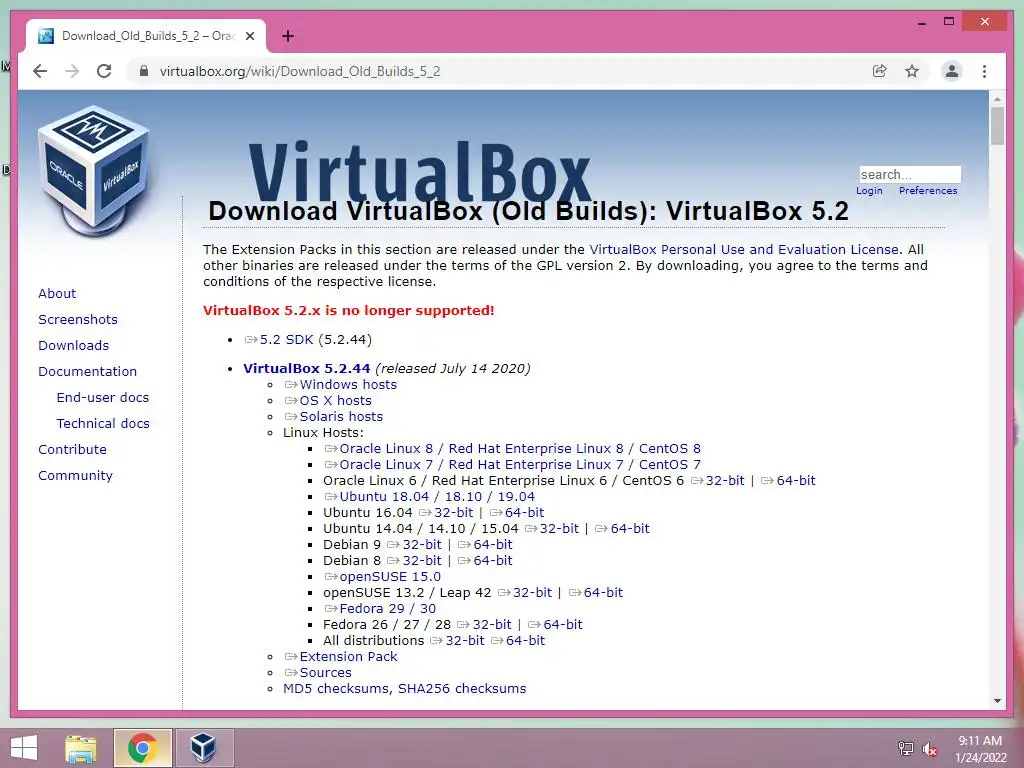Click the muted speaker tray icon
This screenshot has height=768, width=1024.
tap(929, 749)
